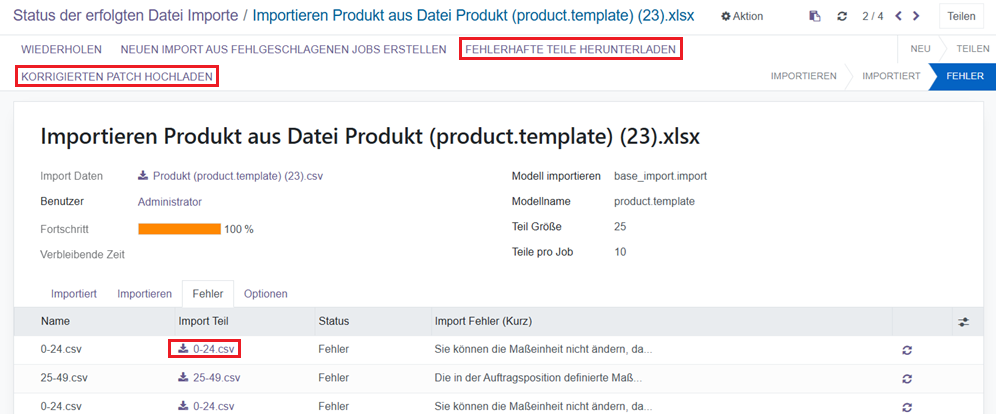Click the Wiederholen button
Image resolution: width=996 pixels, height=414 pixels.
tap(60, 49)
